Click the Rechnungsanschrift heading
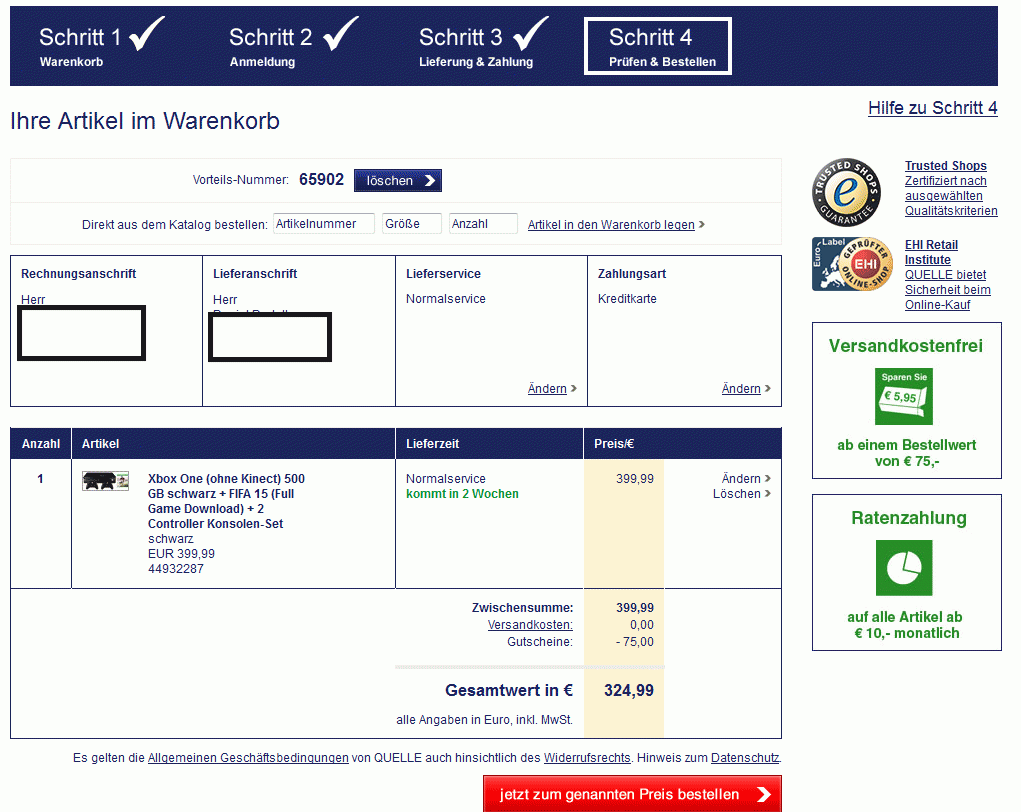This screenshot has width=1021, height=812. [78, 273]
